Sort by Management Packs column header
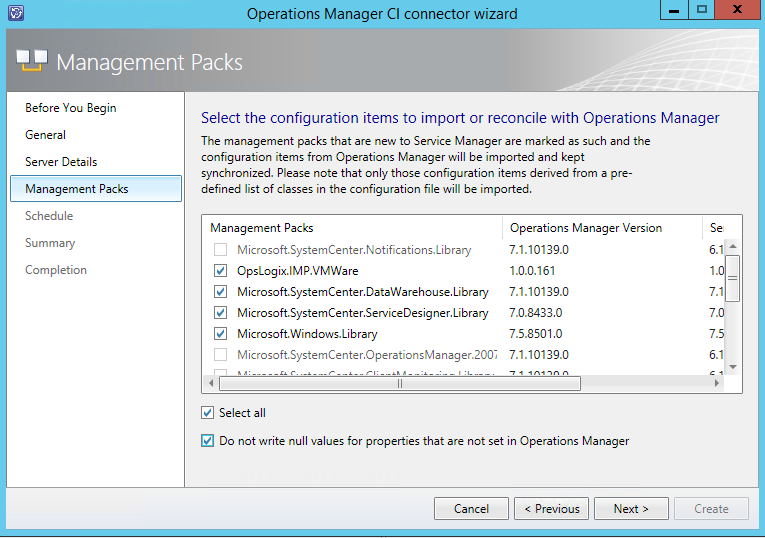The width and height of the screenshot is (765, 538). (261, 228)
